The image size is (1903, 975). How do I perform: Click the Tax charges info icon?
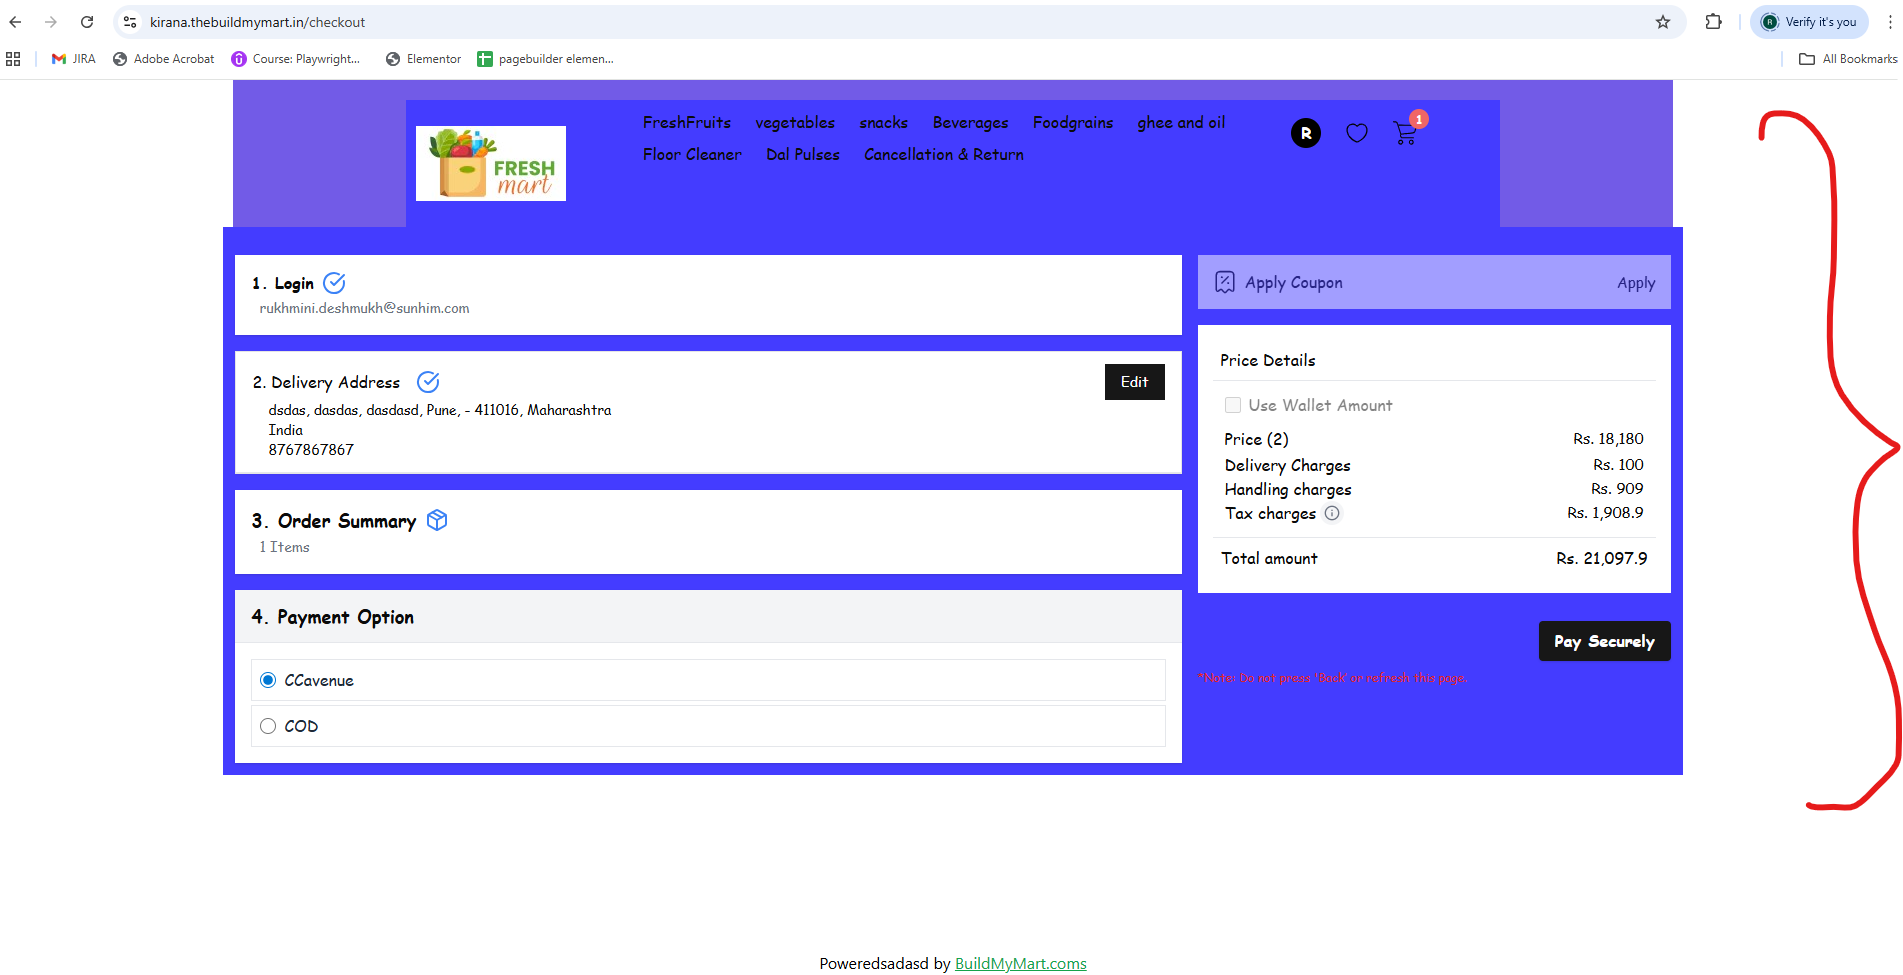(x=1332, y=513)
